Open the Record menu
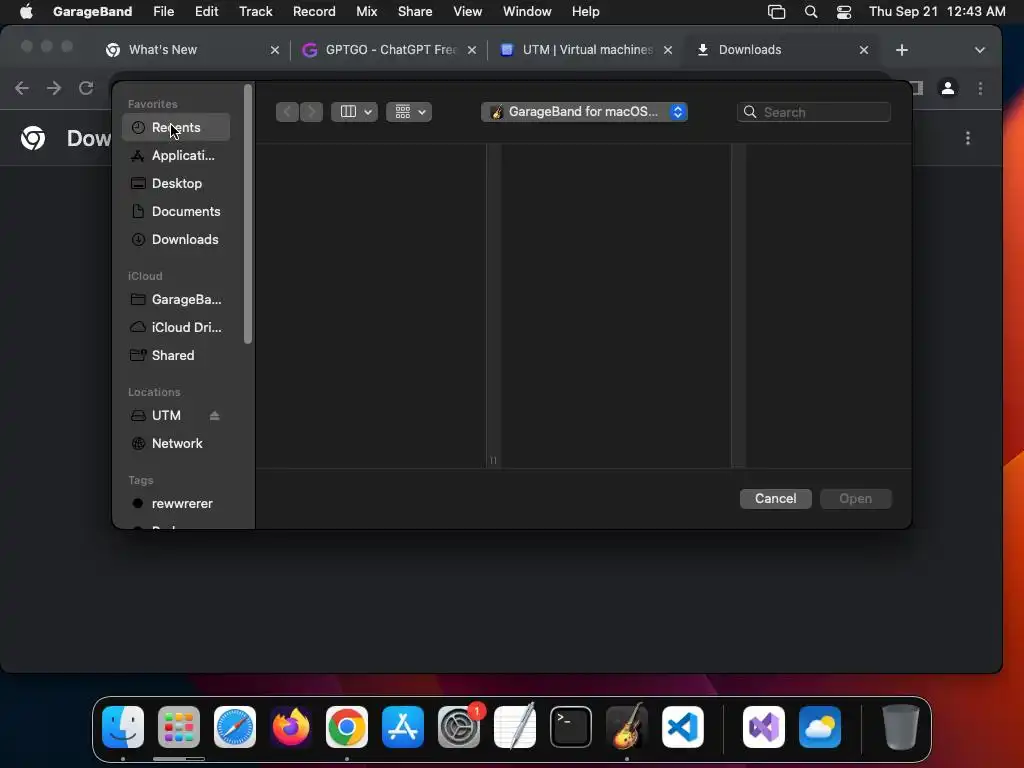Screen dimensions: 1024x768 pos(314,12)
